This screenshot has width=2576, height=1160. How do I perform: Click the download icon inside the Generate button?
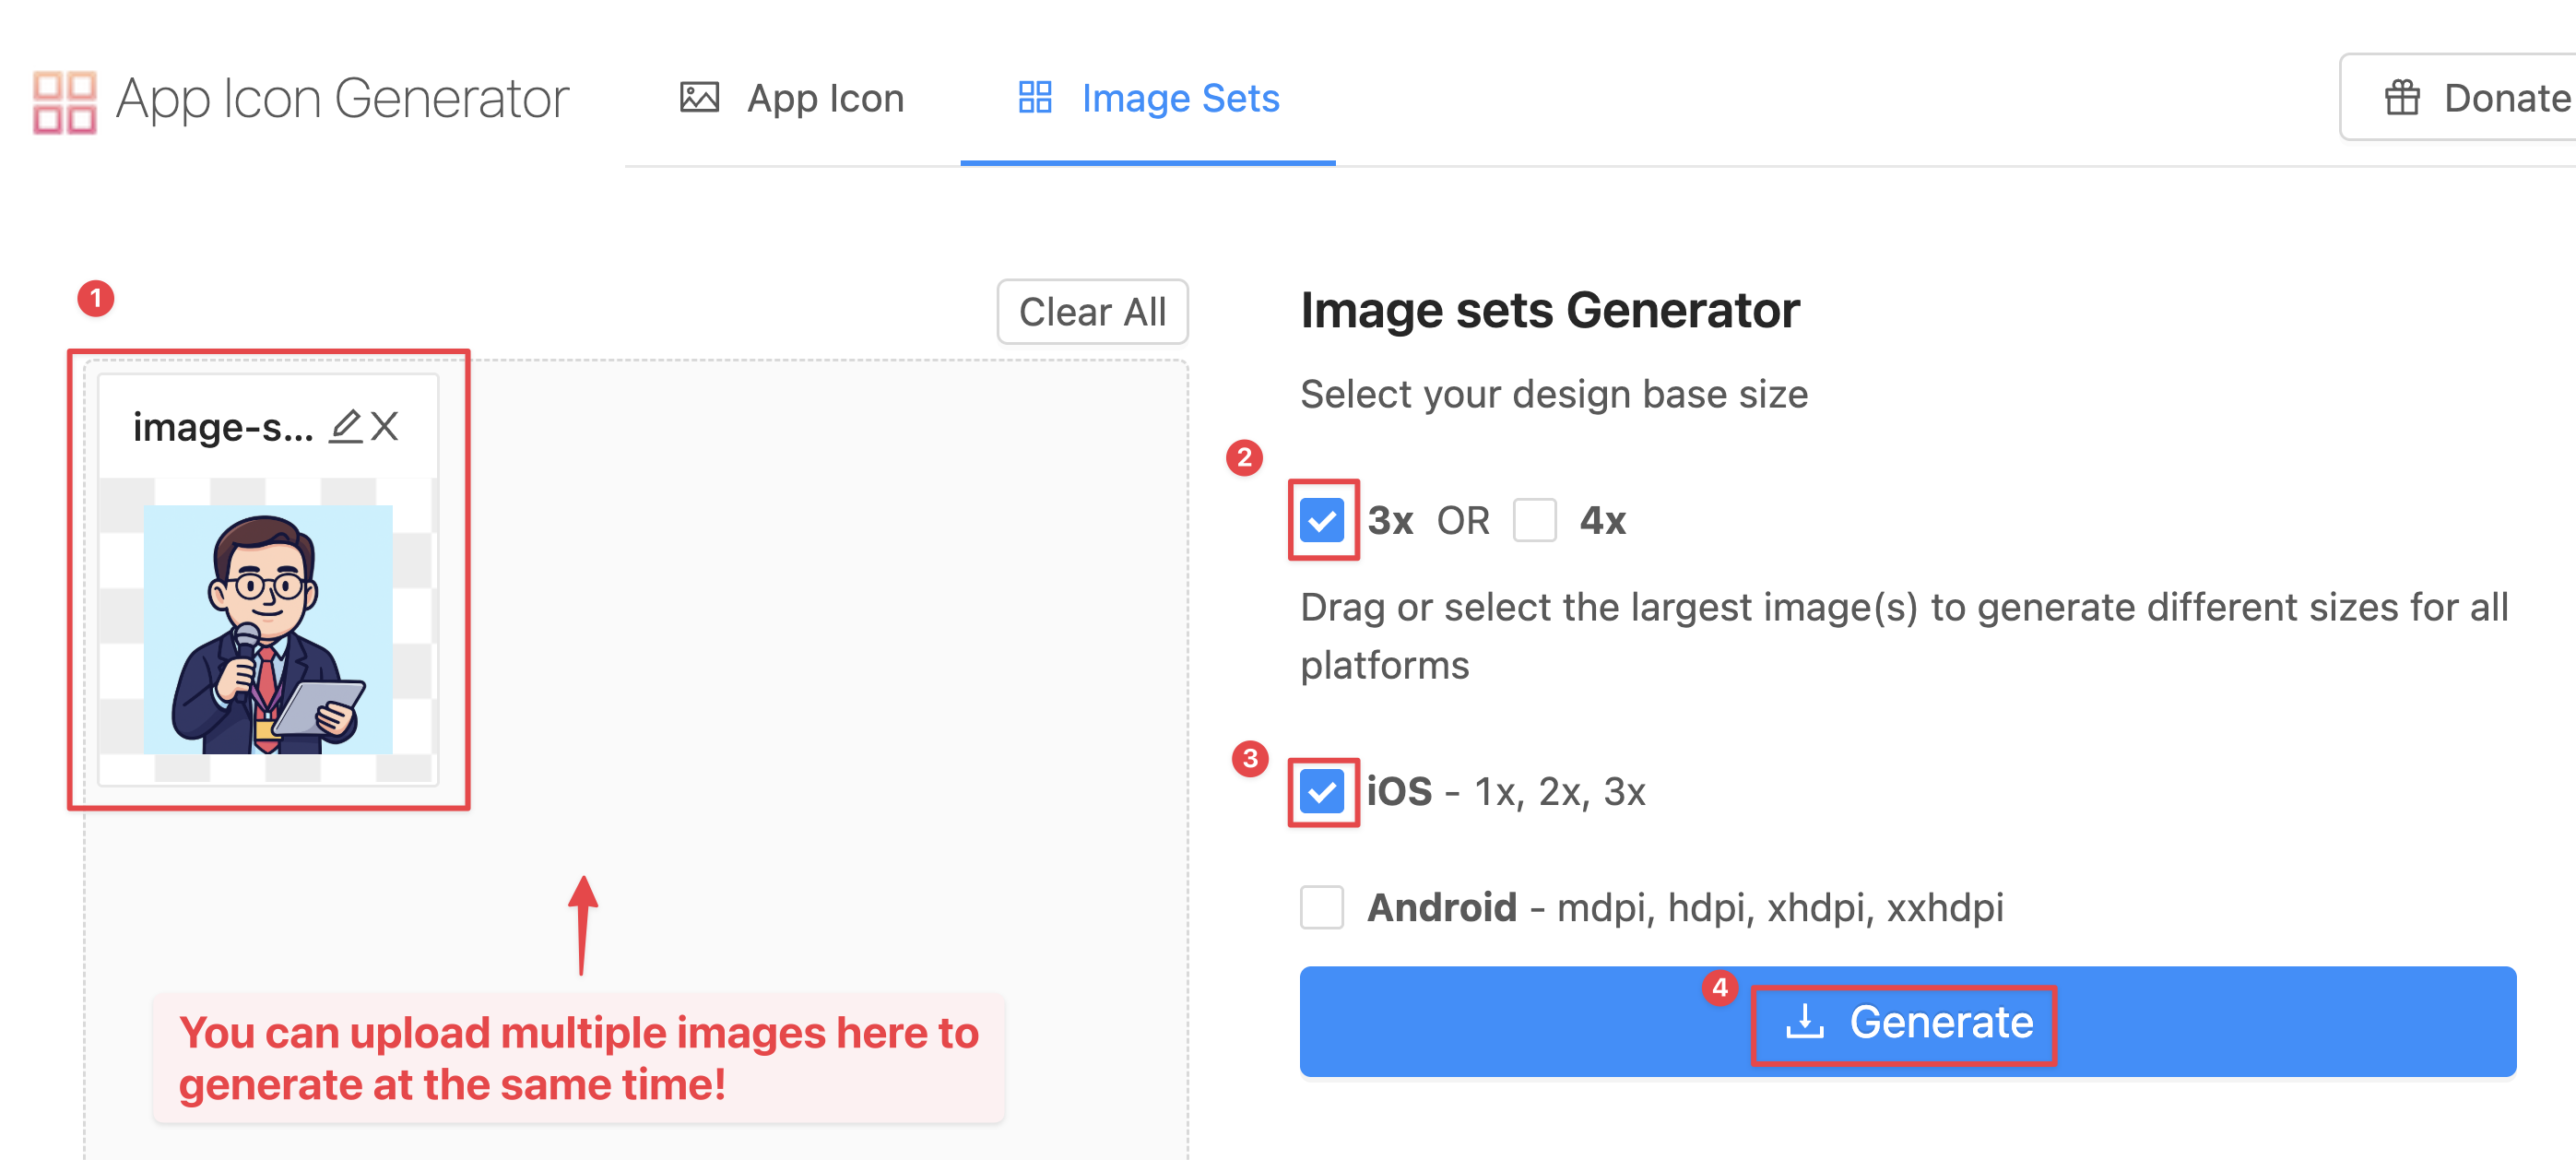(x=1806, y=1021)
